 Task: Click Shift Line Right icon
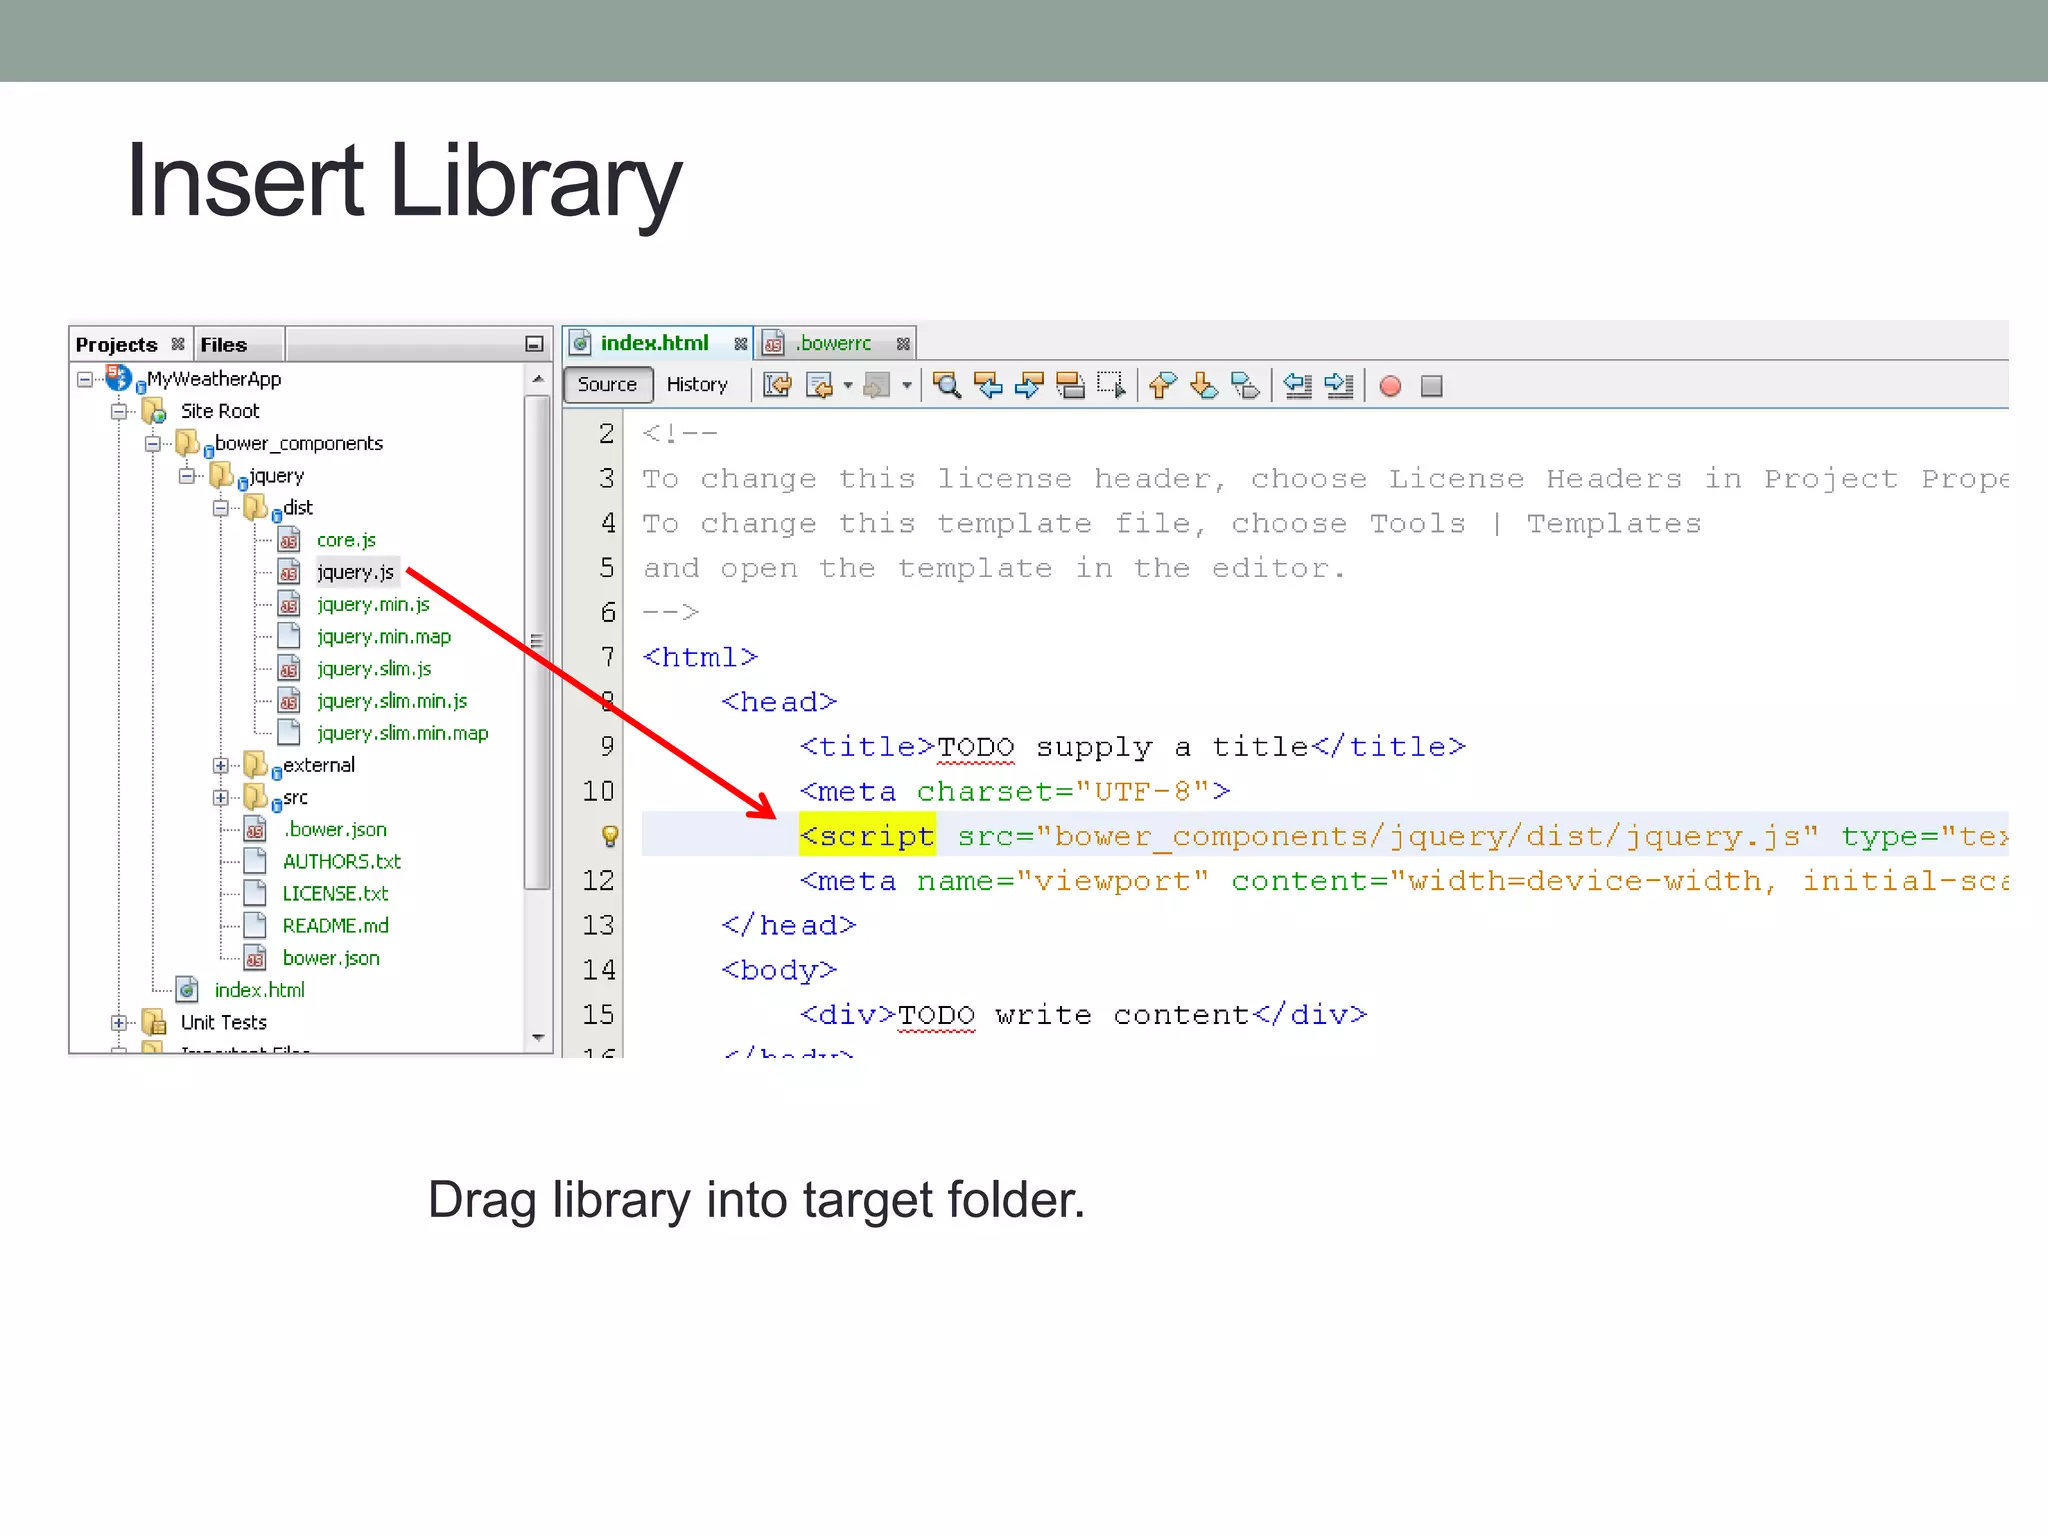[x=1338, y=385]
